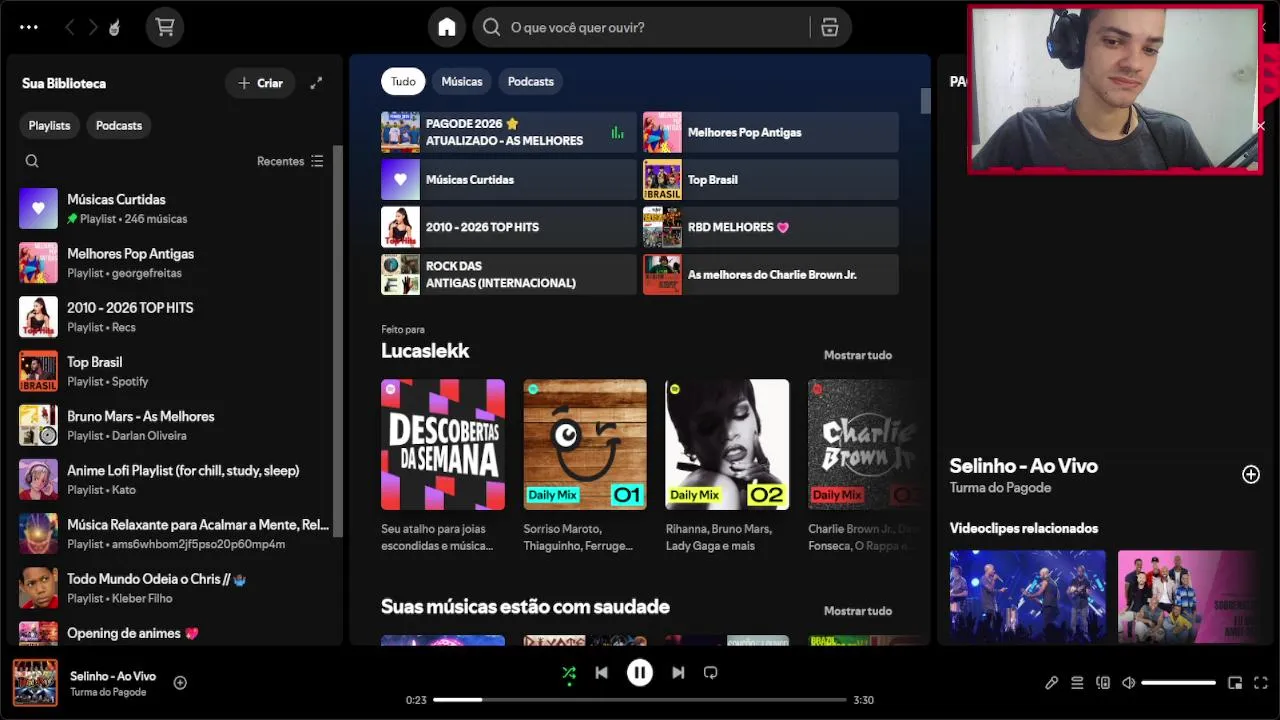Image resolution: width=1280 pixels, height=720 pixels.
Task: Open RBD MELHORES shortcut tile
Action: point(770,227)
